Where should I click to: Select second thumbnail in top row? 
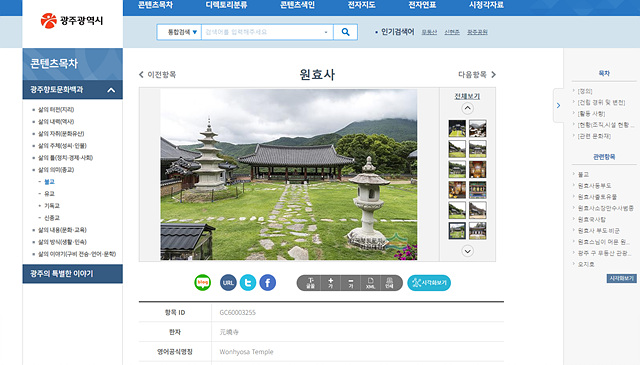coord(478,128)
